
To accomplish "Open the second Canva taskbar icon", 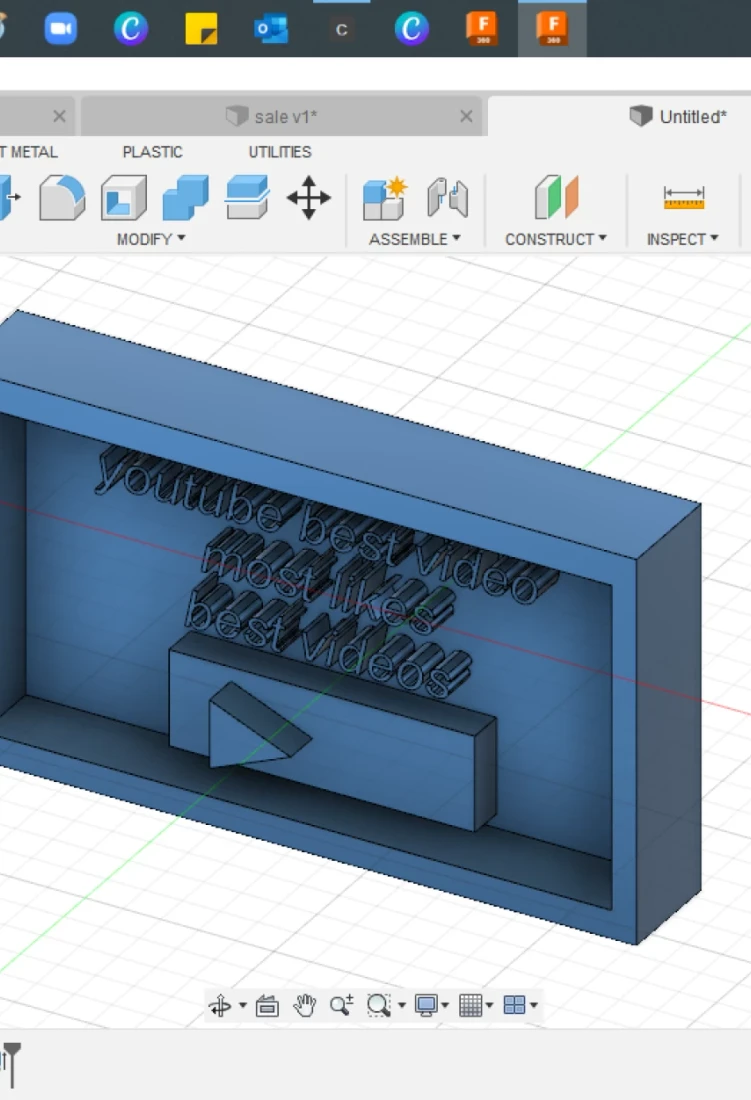I will click(x=412, y=29).
